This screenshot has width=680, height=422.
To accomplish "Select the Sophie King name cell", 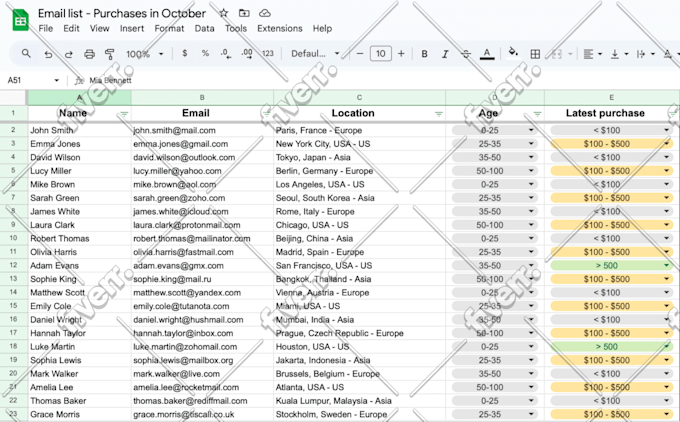I will click(79, 279).
